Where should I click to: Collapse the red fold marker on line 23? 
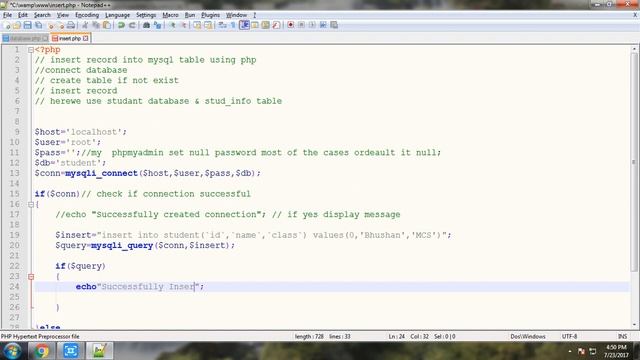31,277
